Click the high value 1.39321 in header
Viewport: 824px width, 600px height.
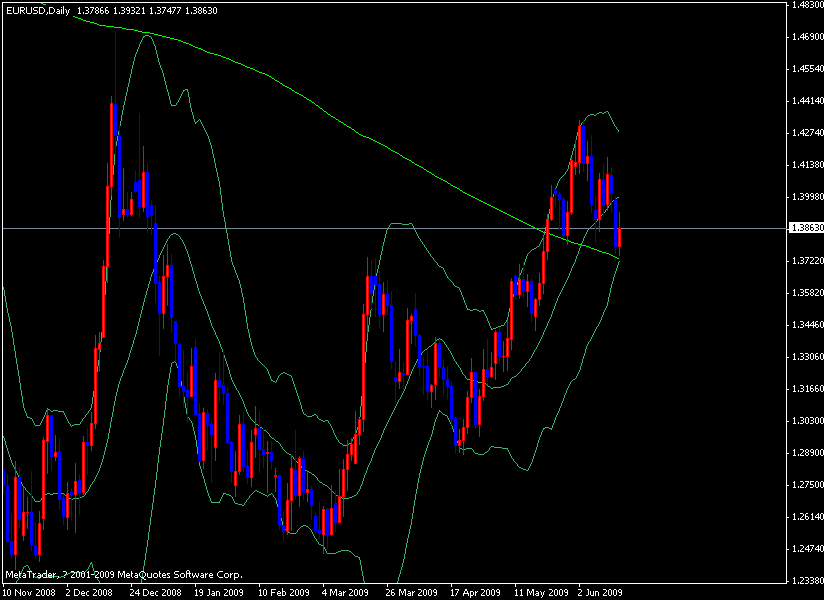(129, 11)
